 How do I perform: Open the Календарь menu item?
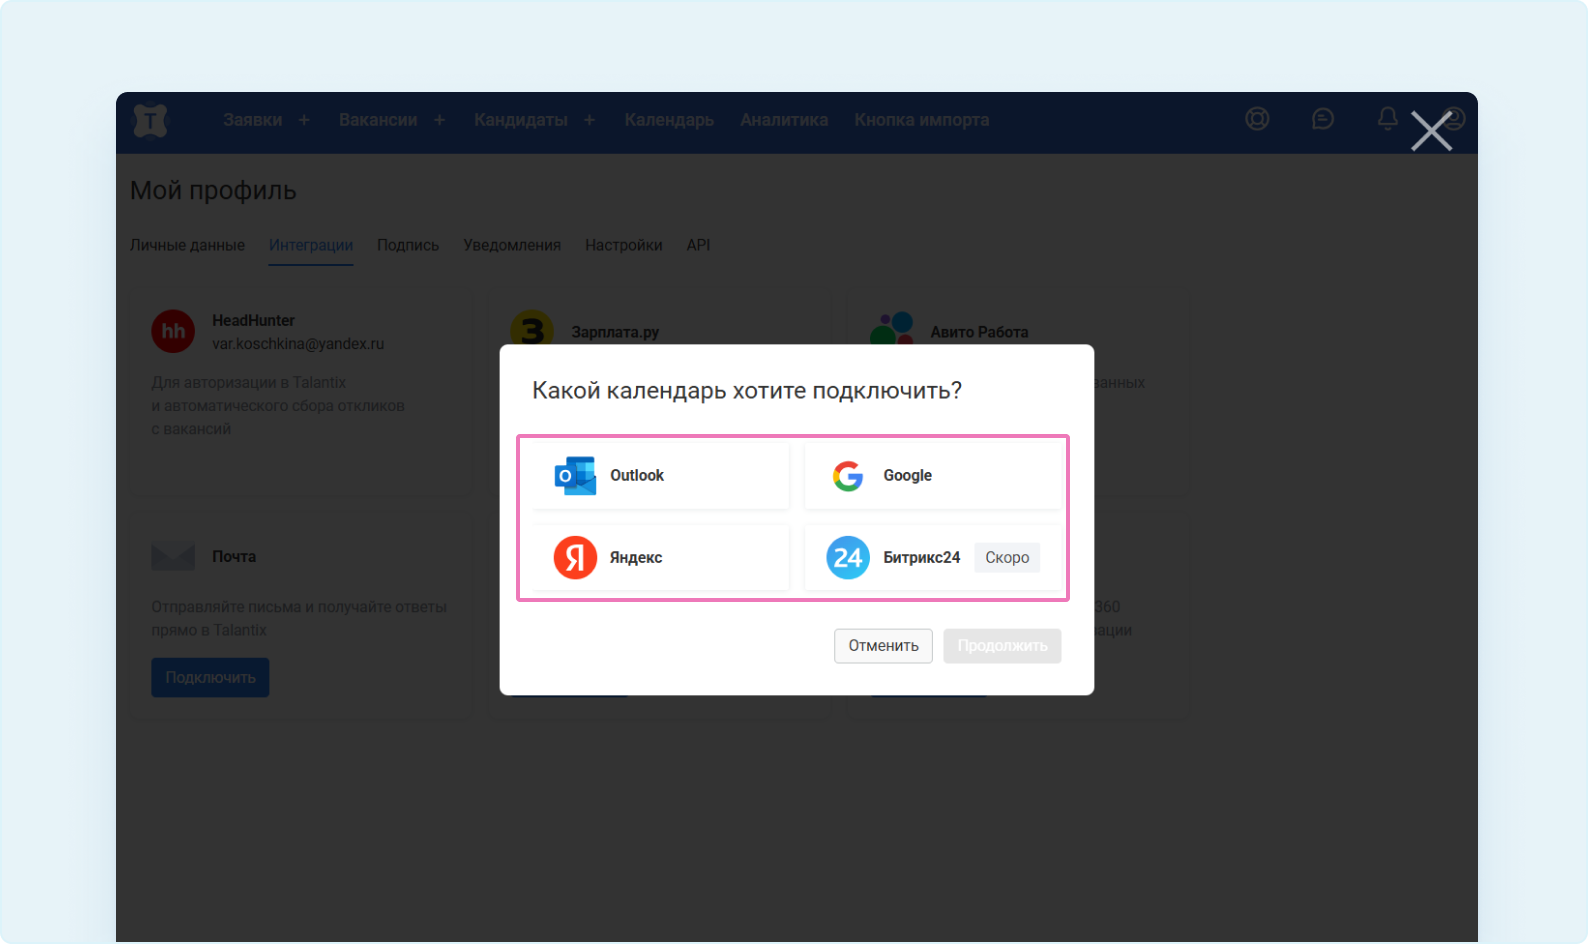pos(669,120)
